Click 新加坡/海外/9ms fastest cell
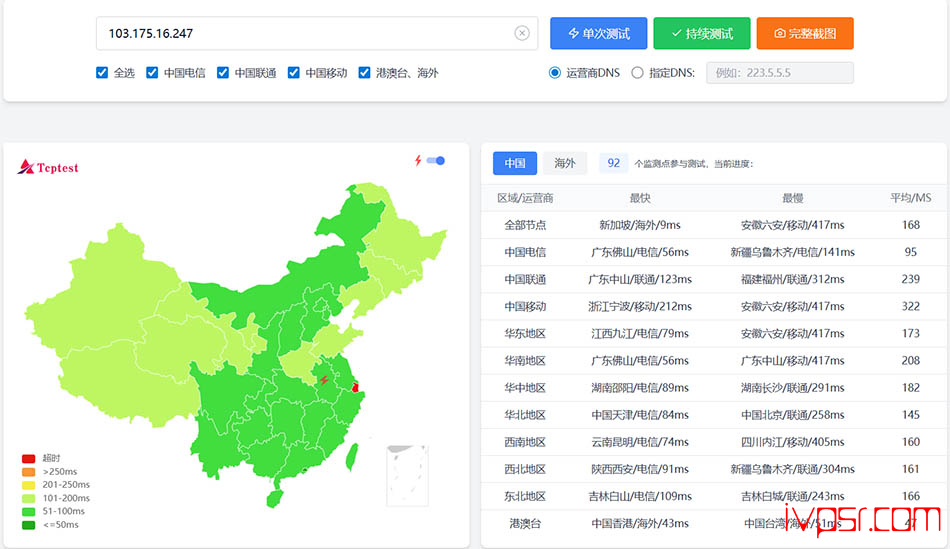This screenshot has width=950, height=549. click(640, 225)
